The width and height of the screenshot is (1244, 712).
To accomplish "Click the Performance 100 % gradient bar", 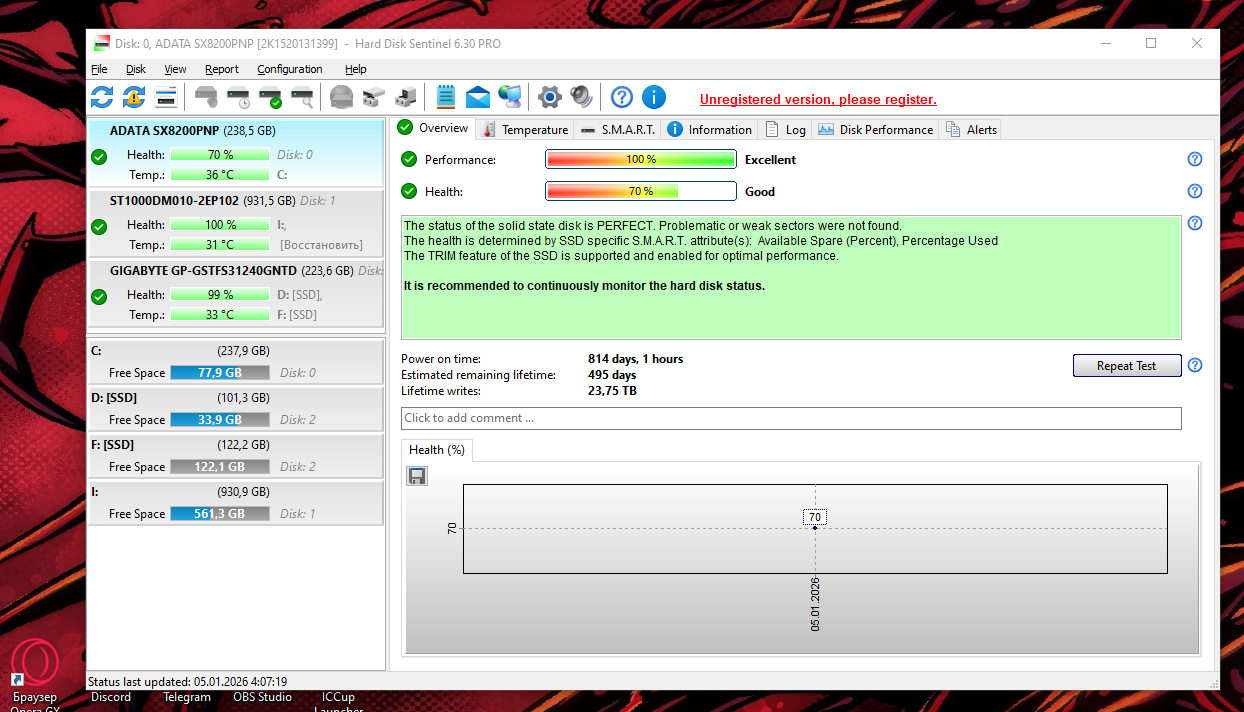I will coord(641,159).
